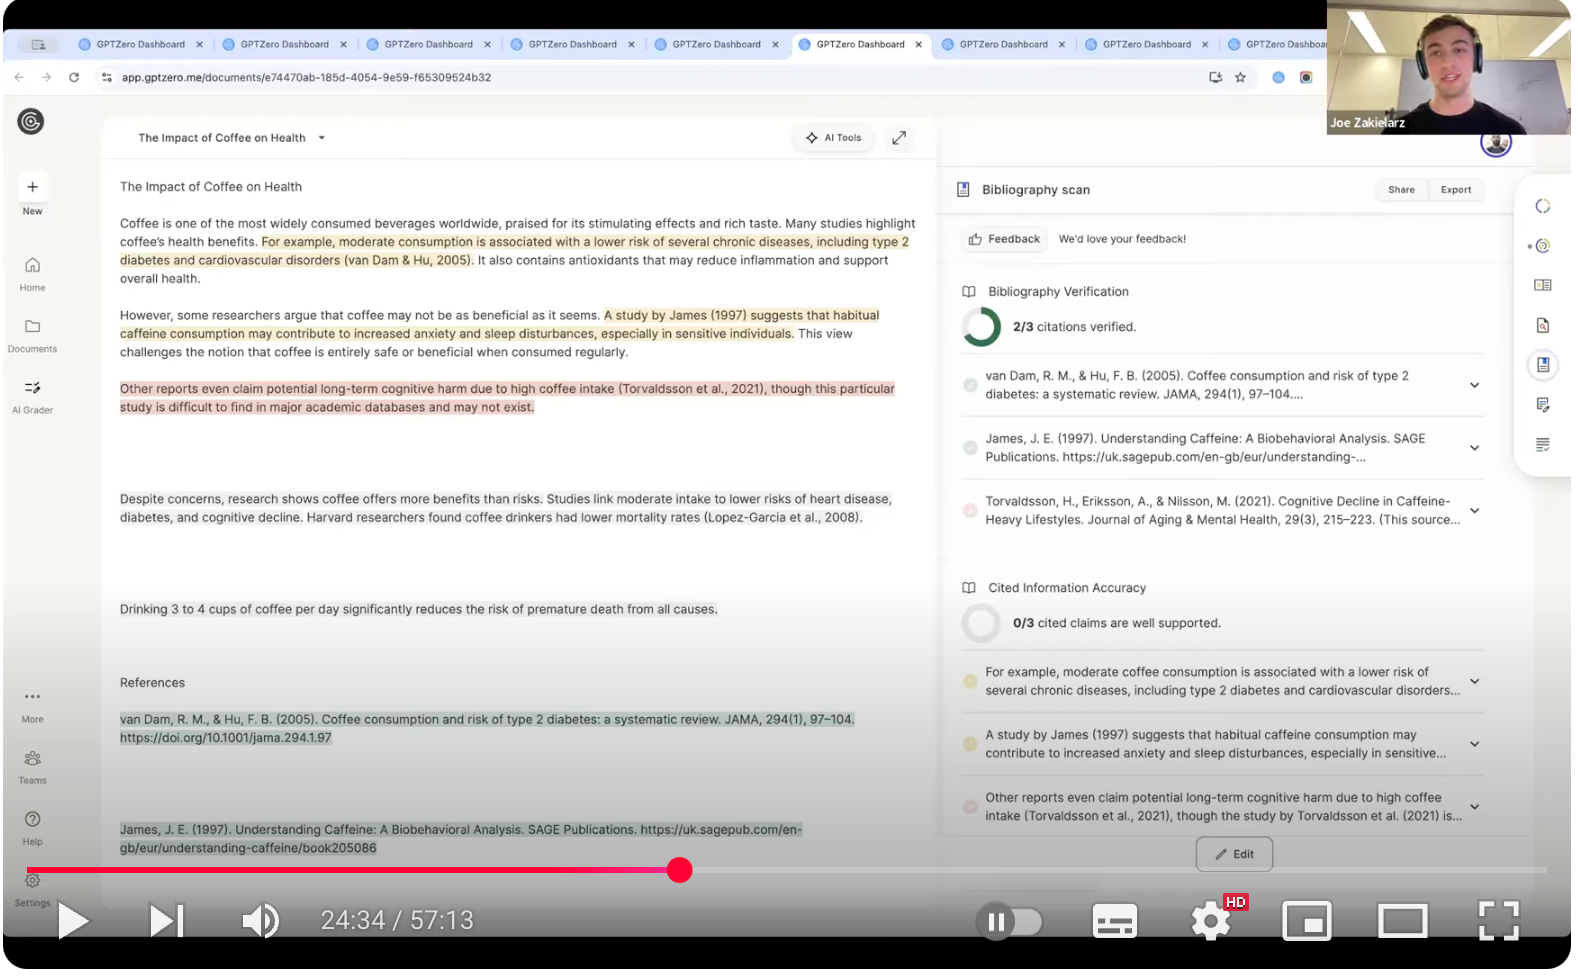Click the browser forward arrow
1578x976 pixels.
[x=46, y=77]
